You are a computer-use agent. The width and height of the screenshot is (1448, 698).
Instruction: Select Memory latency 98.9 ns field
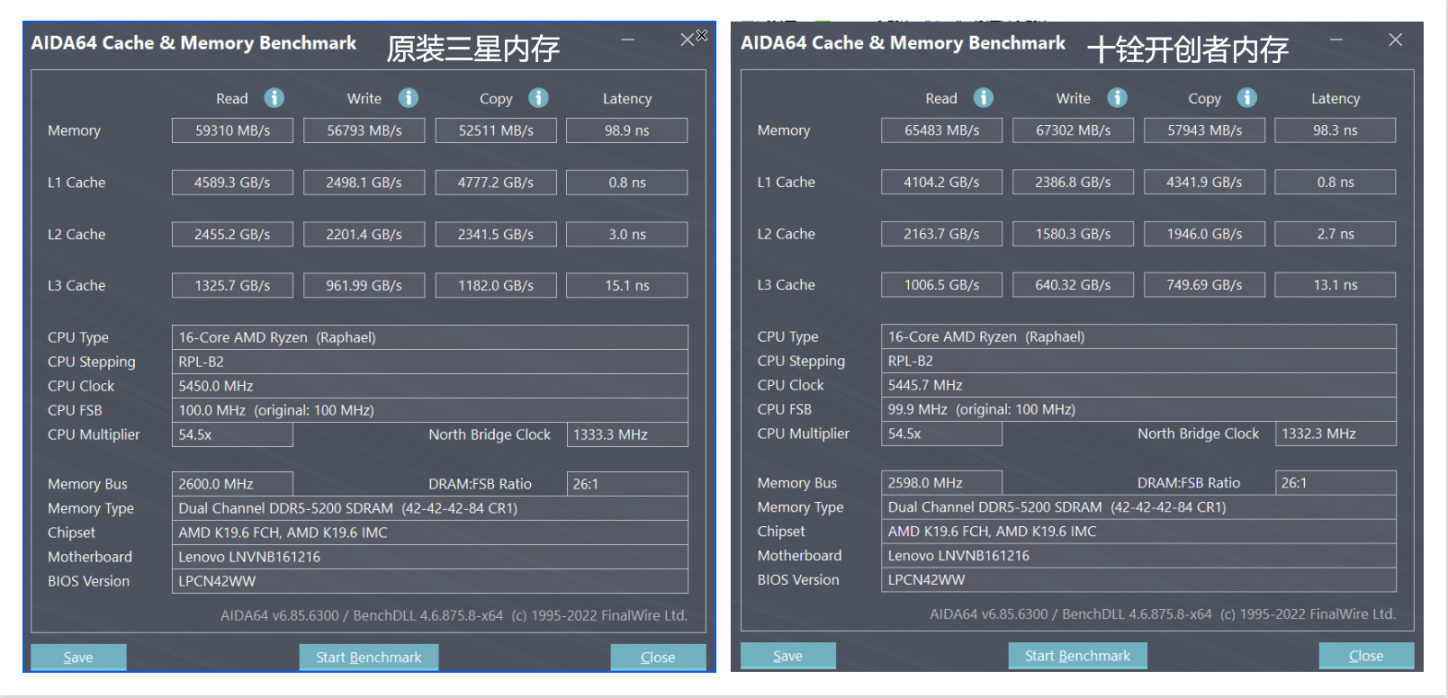(627, 130)
